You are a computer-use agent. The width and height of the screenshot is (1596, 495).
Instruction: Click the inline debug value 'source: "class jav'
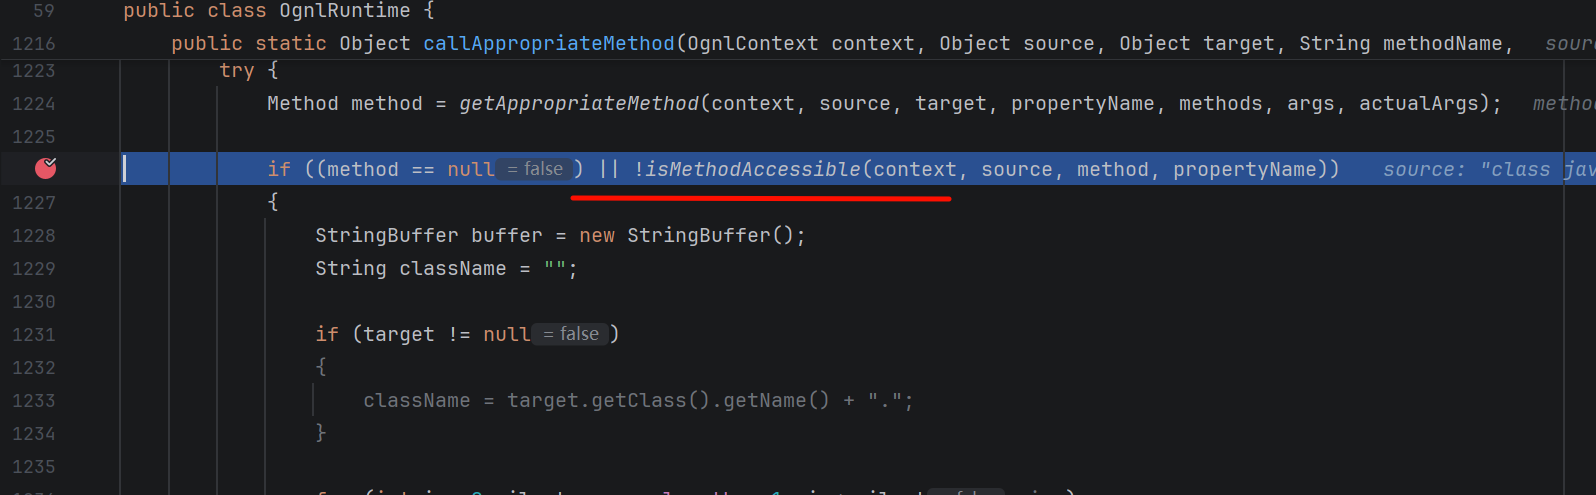coord(1489,169)
